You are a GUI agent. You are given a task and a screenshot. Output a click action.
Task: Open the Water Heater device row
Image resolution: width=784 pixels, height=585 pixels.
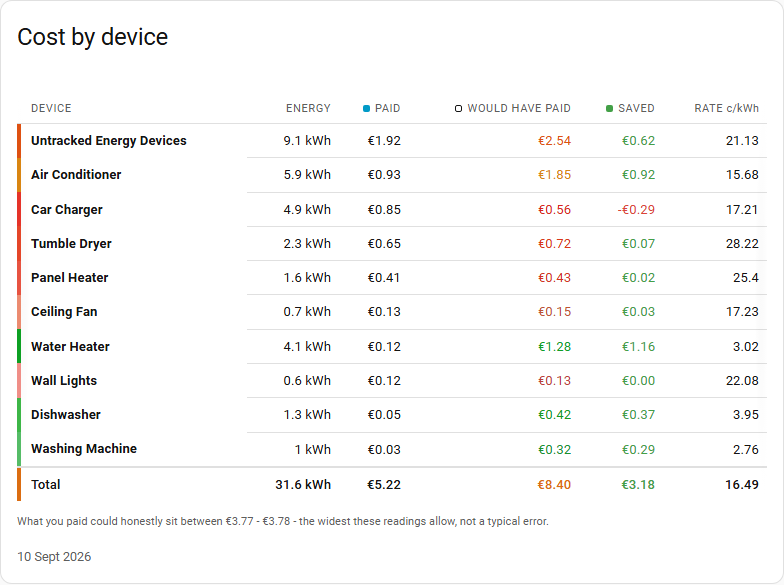tap(392, 346)
